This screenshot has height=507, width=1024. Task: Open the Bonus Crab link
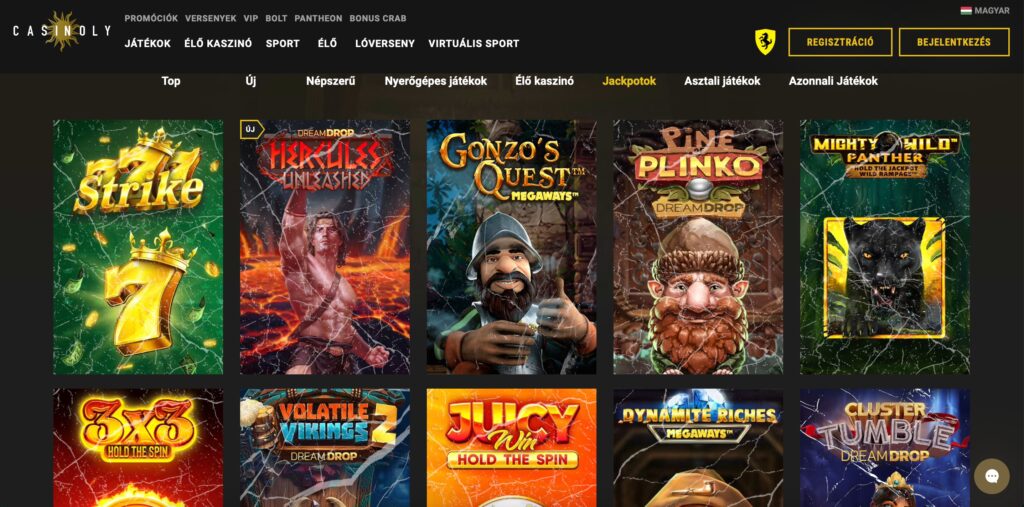tap(377, 18)
